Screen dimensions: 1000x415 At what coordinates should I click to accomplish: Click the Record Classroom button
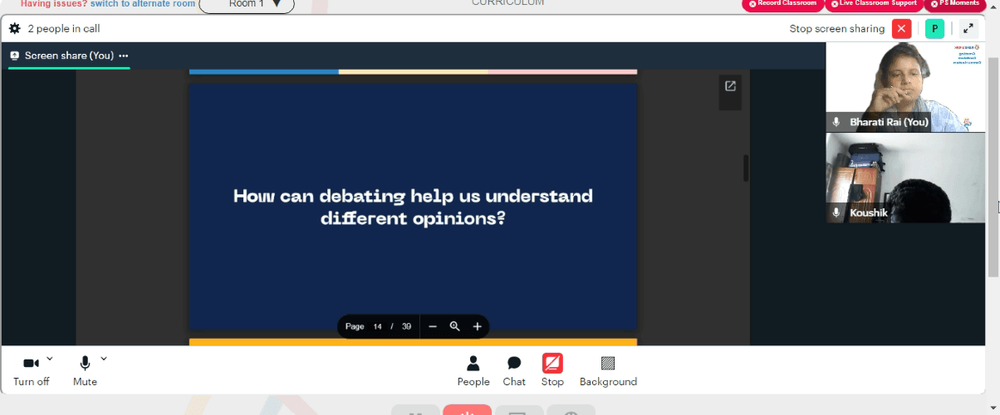pos(783,4)
